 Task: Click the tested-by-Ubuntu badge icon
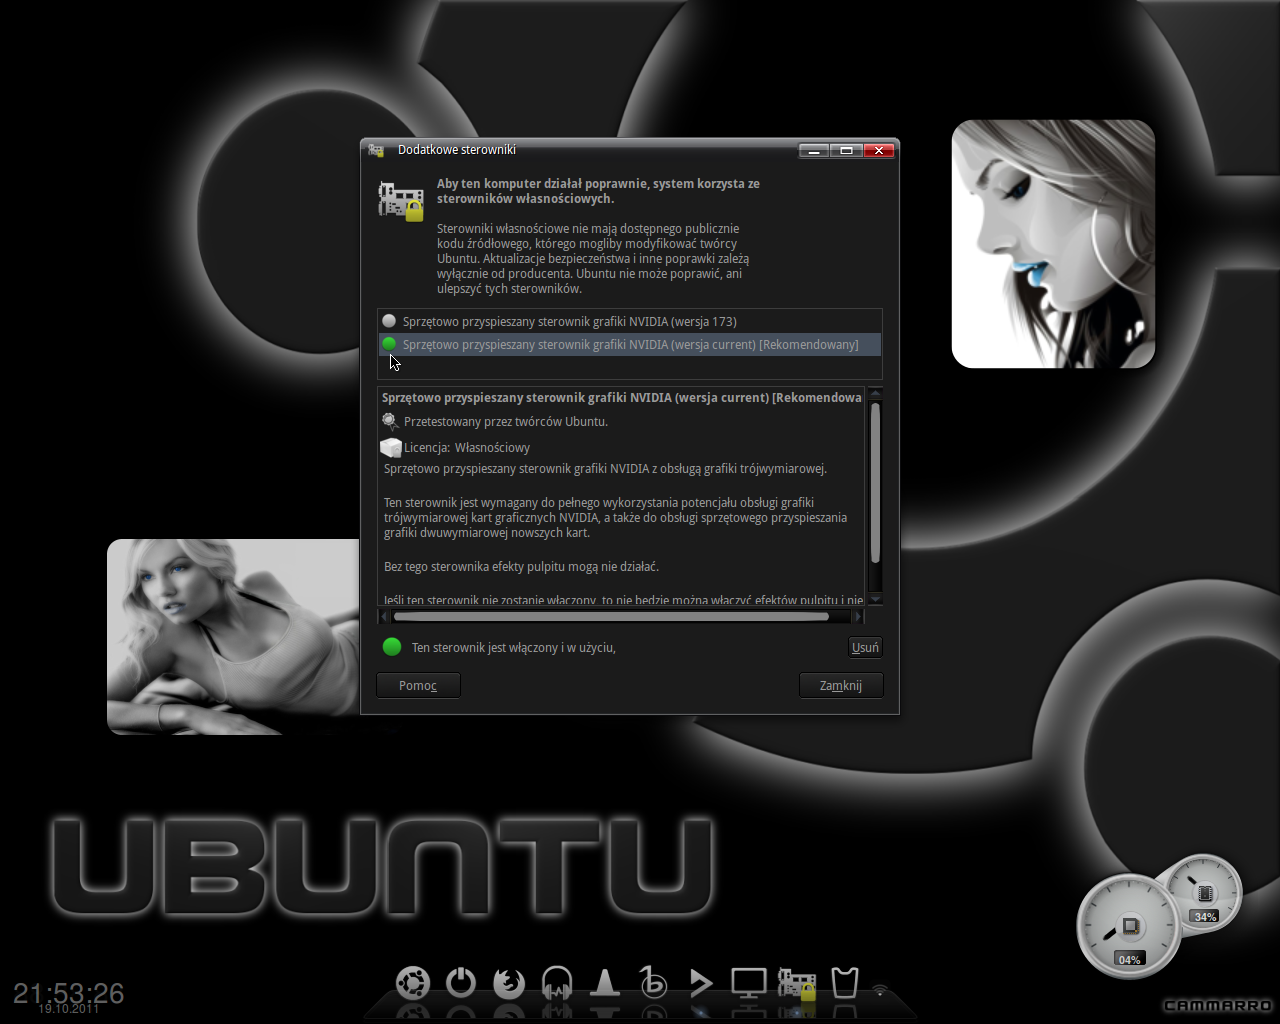(390, 422)
